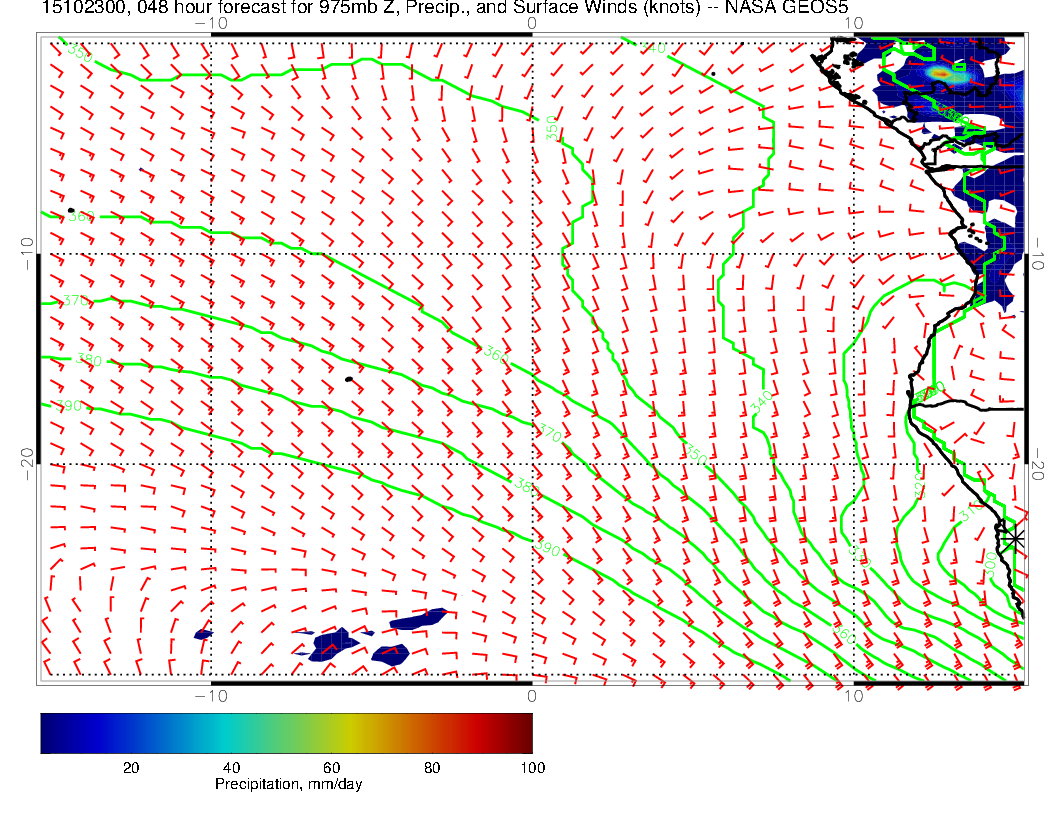
Task: Click the dark blue end of the color bar
Action: coord(50,732)
